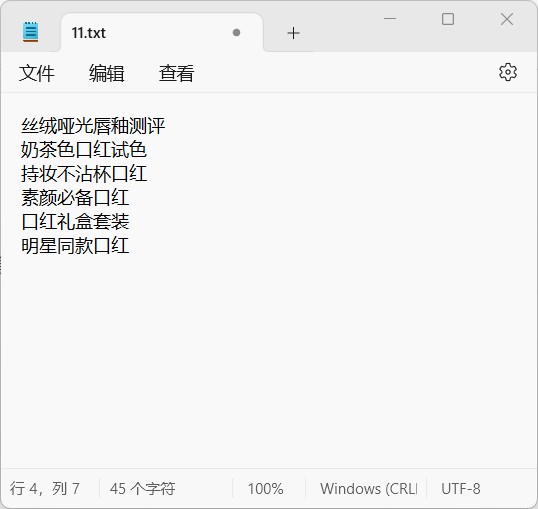Add a new tab with plus icon
Viewport: 538px width, 509px height.
(293, 33)
